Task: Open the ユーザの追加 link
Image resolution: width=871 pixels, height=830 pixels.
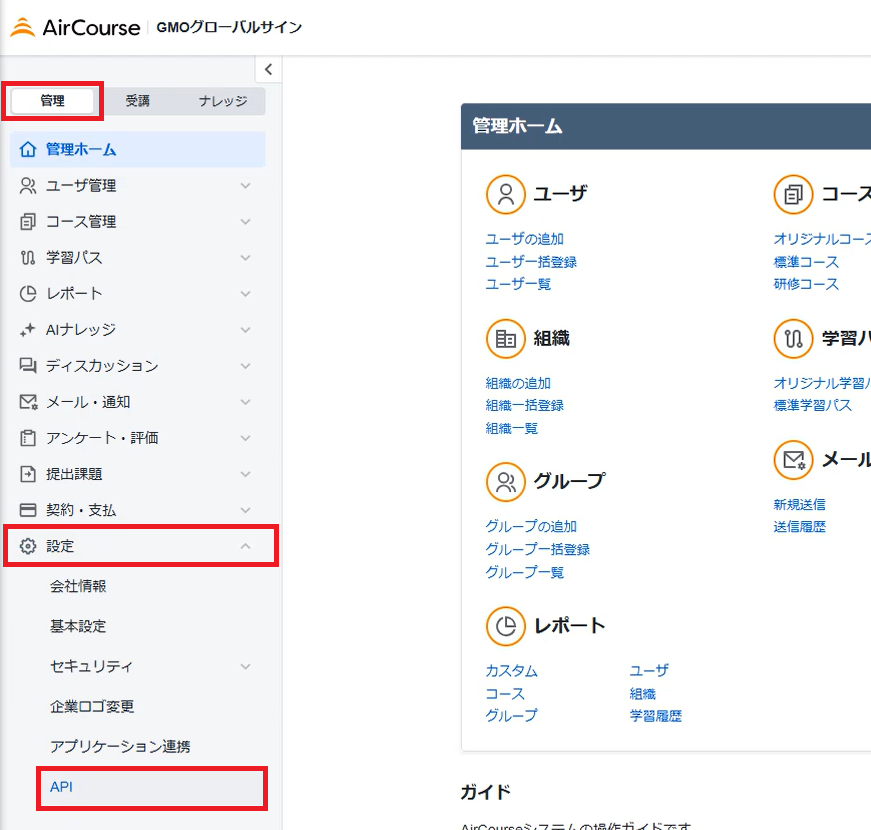Action: [524, 239]
